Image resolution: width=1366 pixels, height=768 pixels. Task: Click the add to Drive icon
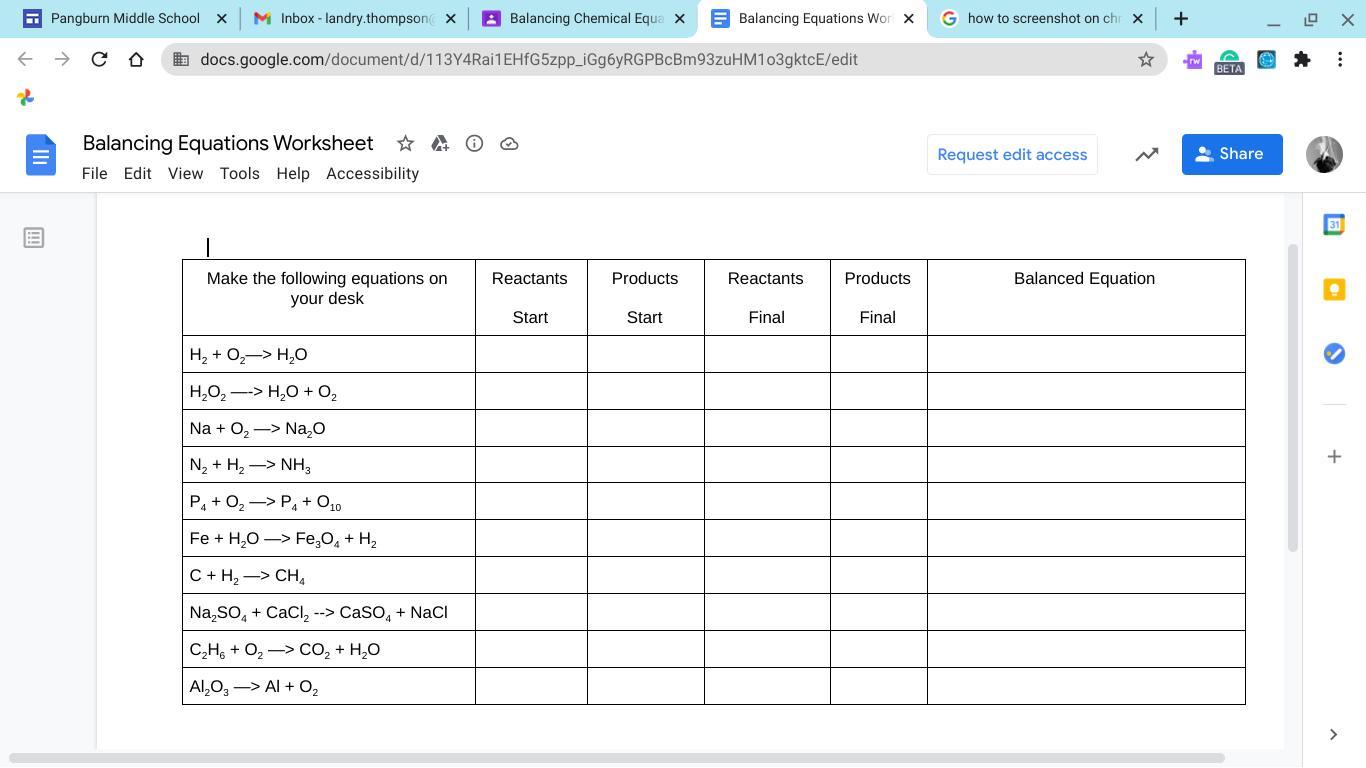point(440,144)
